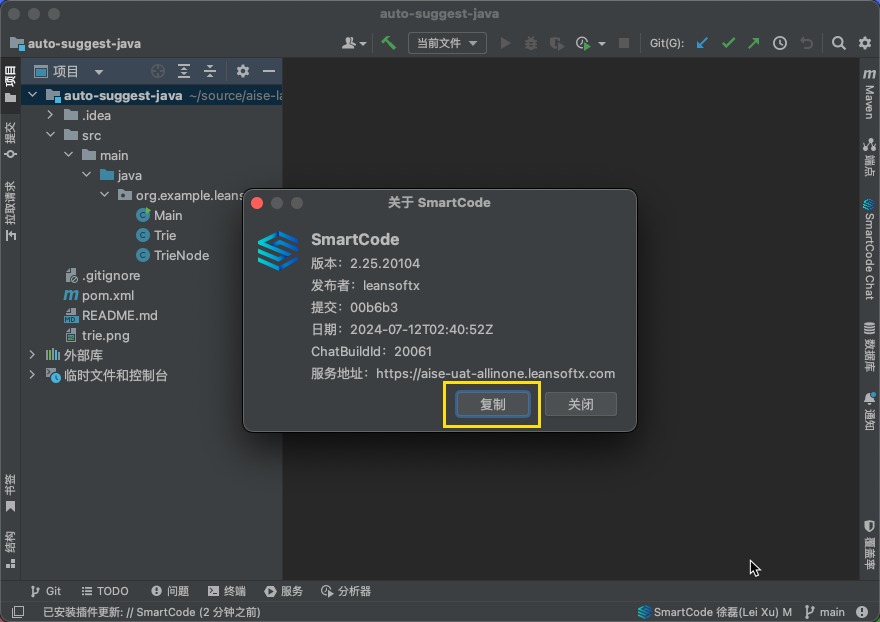880x622 pixels.
Task: Open the 提交 commit side tab
Action: pos(10,140)
